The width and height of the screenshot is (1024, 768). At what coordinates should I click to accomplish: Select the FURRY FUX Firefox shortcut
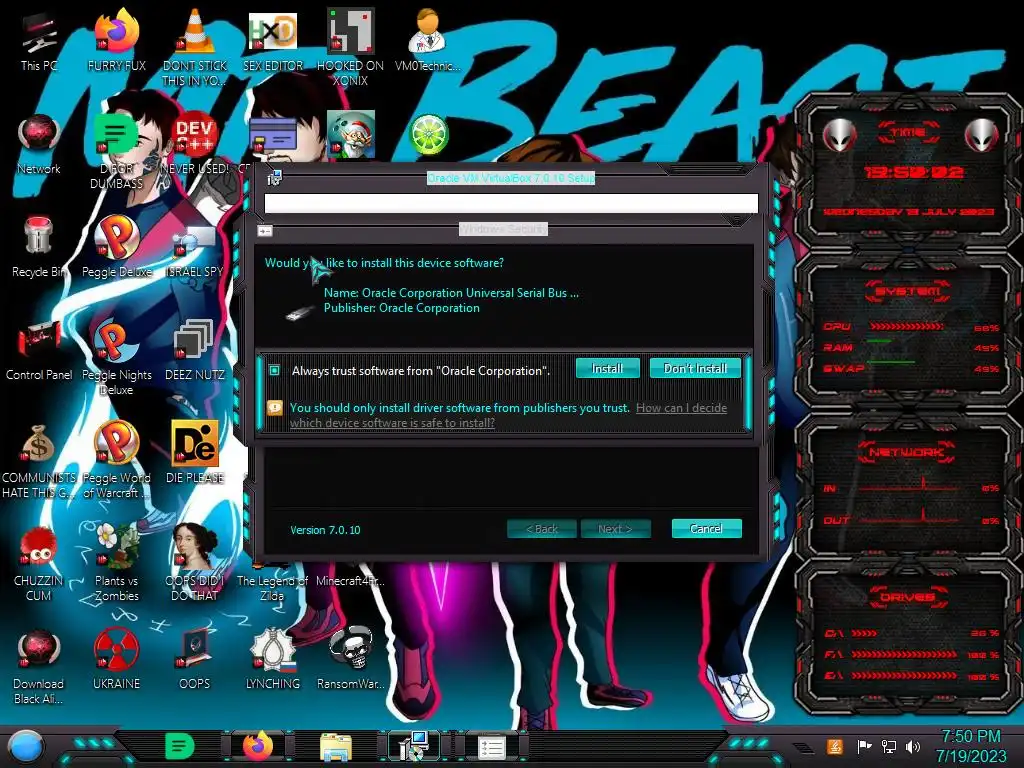pos(117,40)
